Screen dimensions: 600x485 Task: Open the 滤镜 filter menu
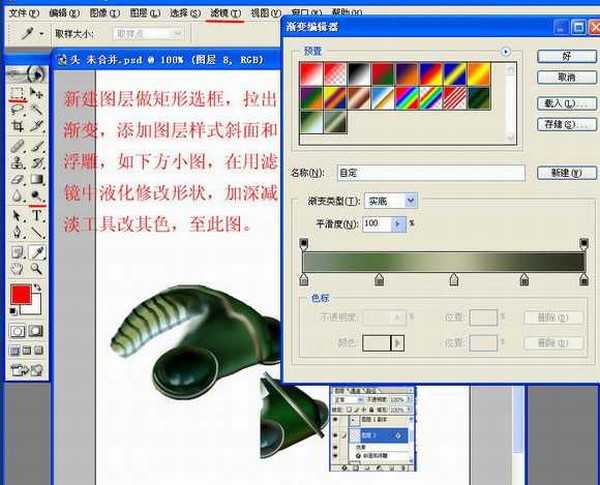click(x=225, y=13)
